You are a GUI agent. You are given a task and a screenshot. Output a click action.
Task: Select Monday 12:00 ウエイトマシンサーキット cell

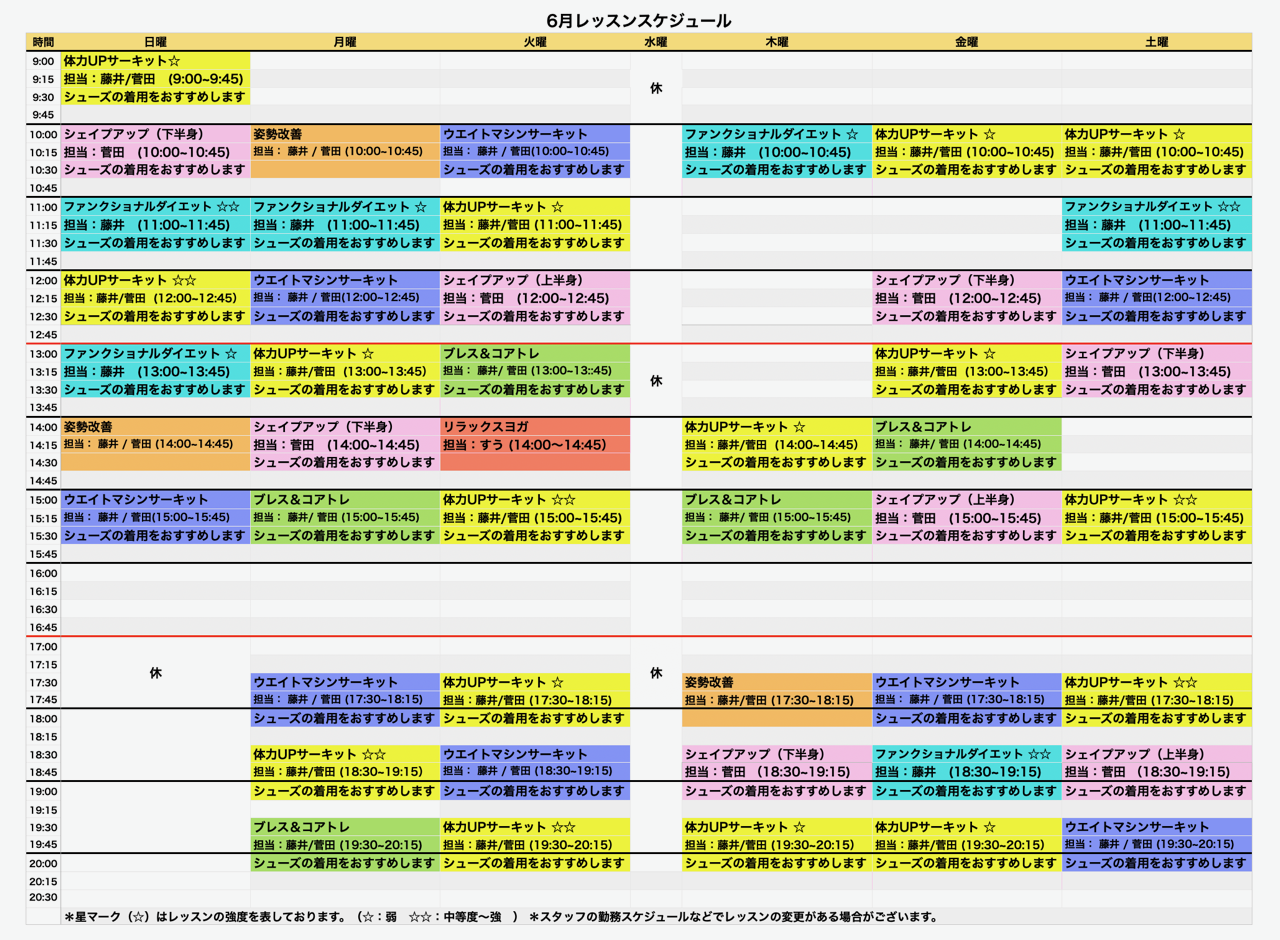[x=345, y=280]
